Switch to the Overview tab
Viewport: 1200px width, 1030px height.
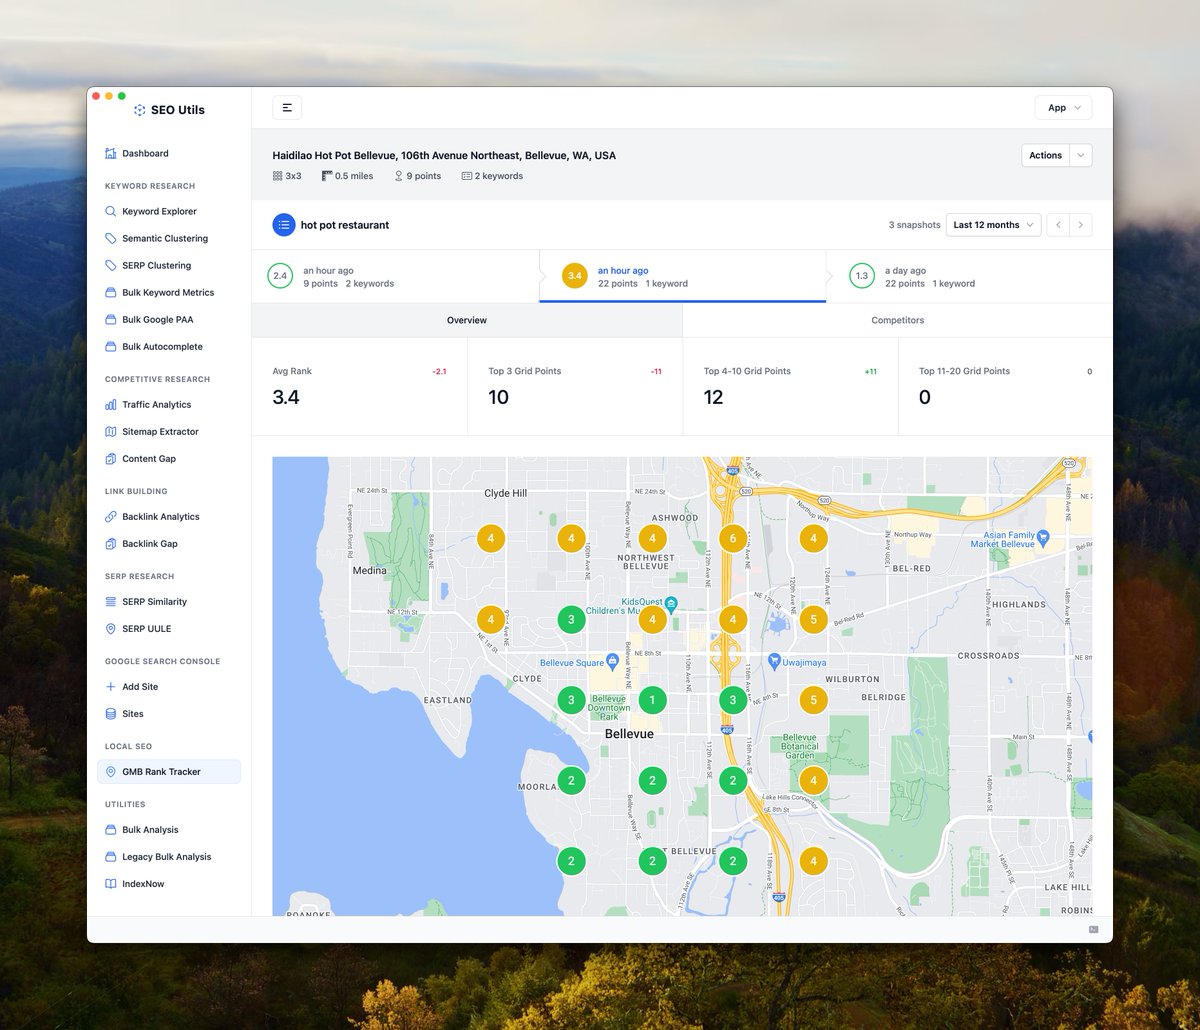467,320
